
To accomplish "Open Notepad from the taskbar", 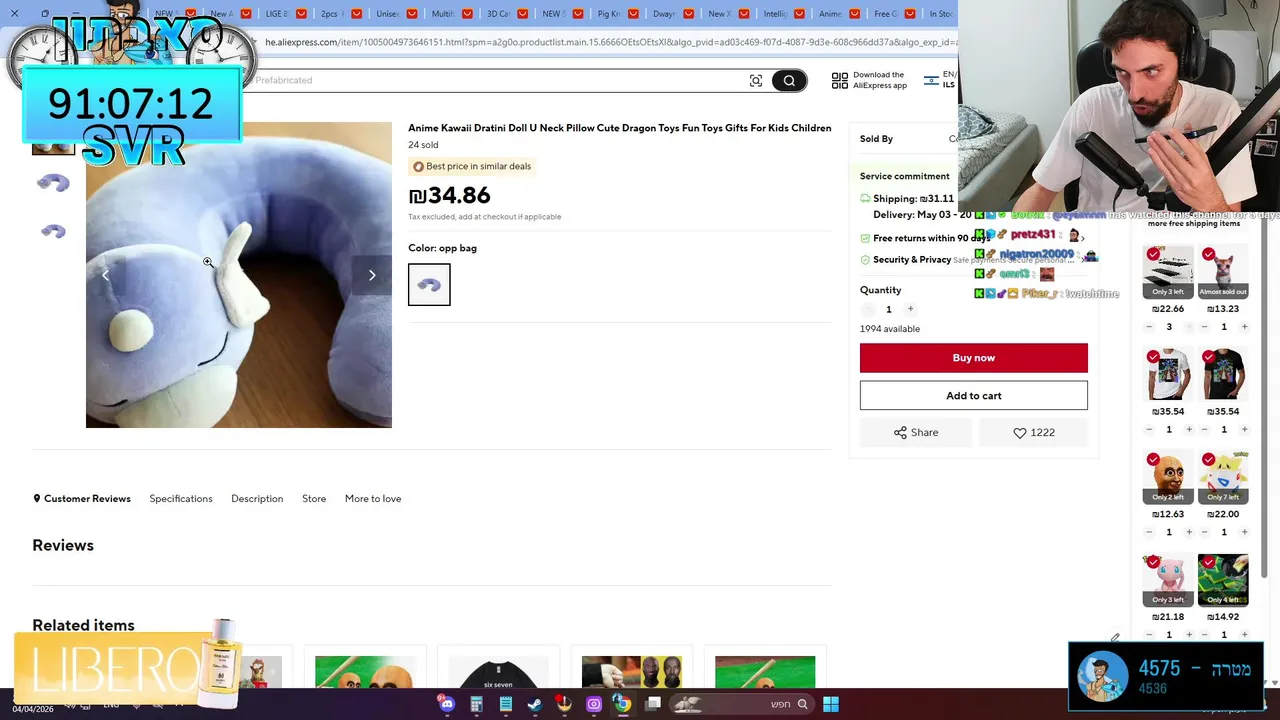I will [506, 704].
